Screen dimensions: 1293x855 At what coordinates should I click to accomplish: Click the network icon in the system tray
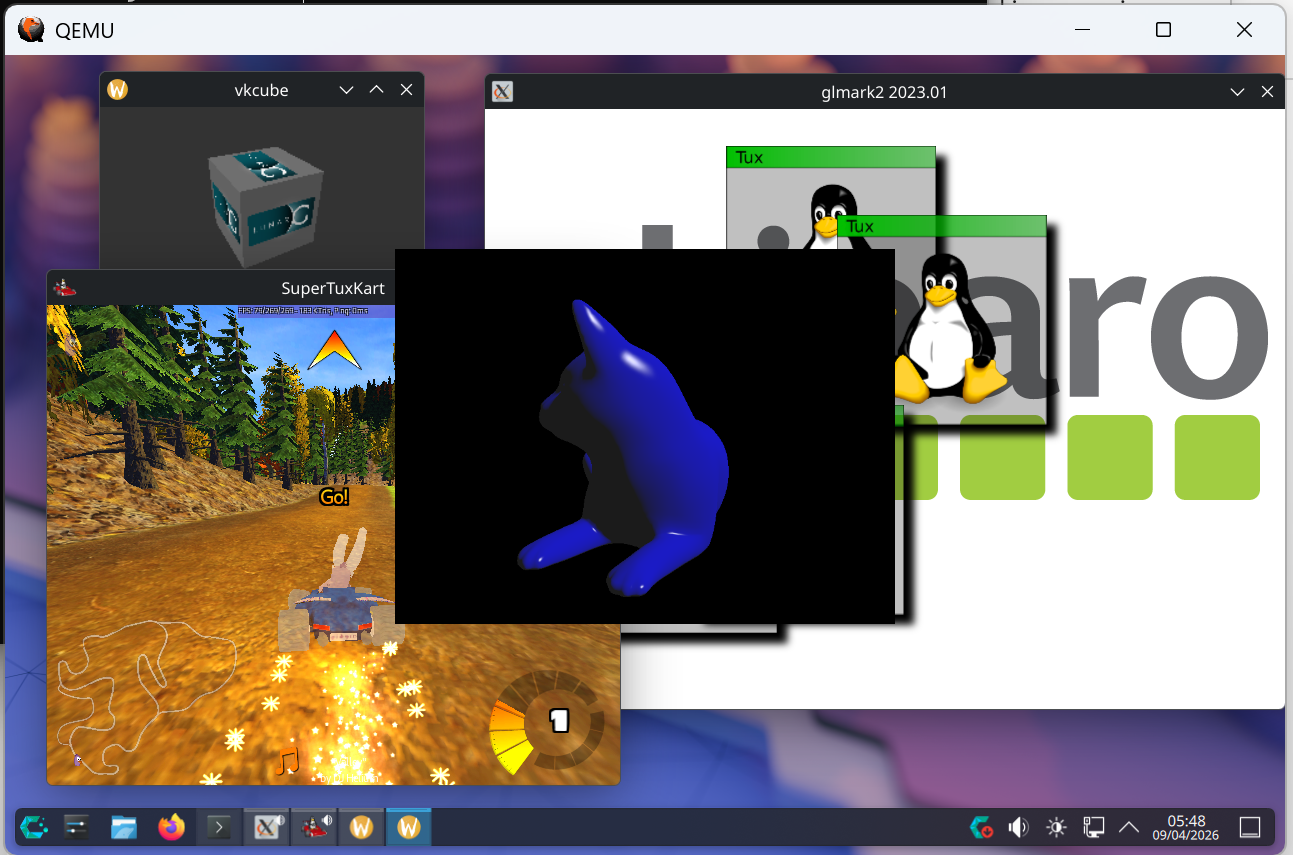[1092, 827]
